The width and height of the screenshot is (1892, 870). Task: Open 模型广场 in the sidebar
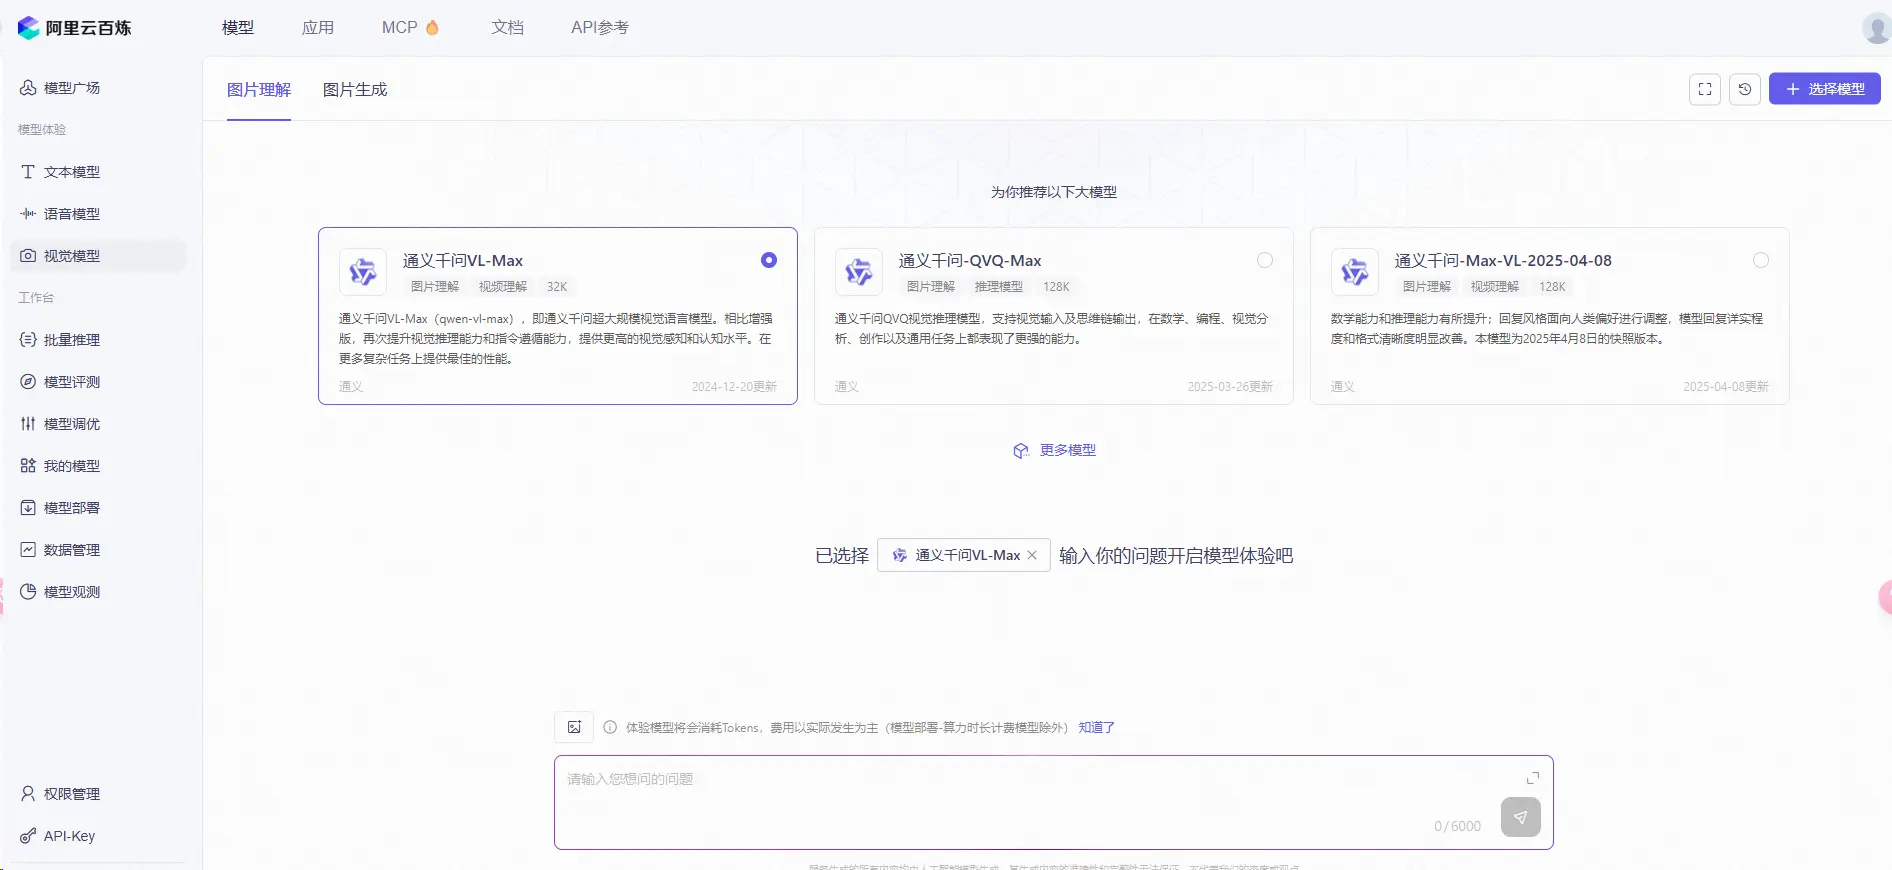click(98, 88)
